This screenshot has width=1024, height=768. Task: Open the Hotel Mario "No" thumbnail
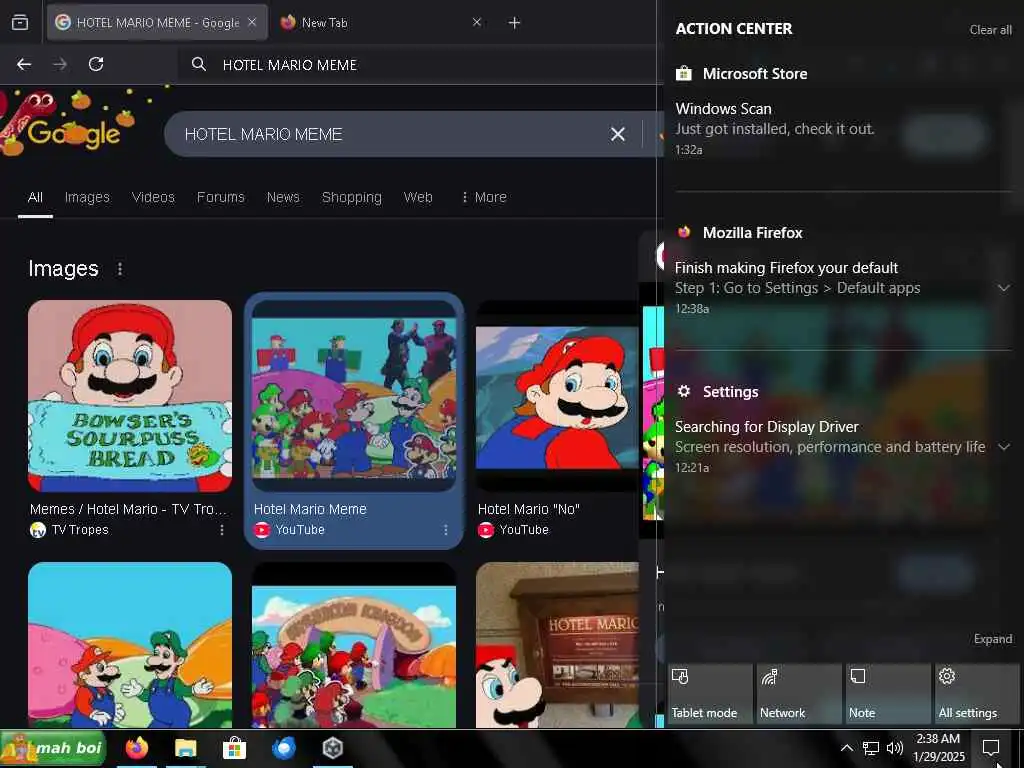pyautogui.click(x=557, y=396)
